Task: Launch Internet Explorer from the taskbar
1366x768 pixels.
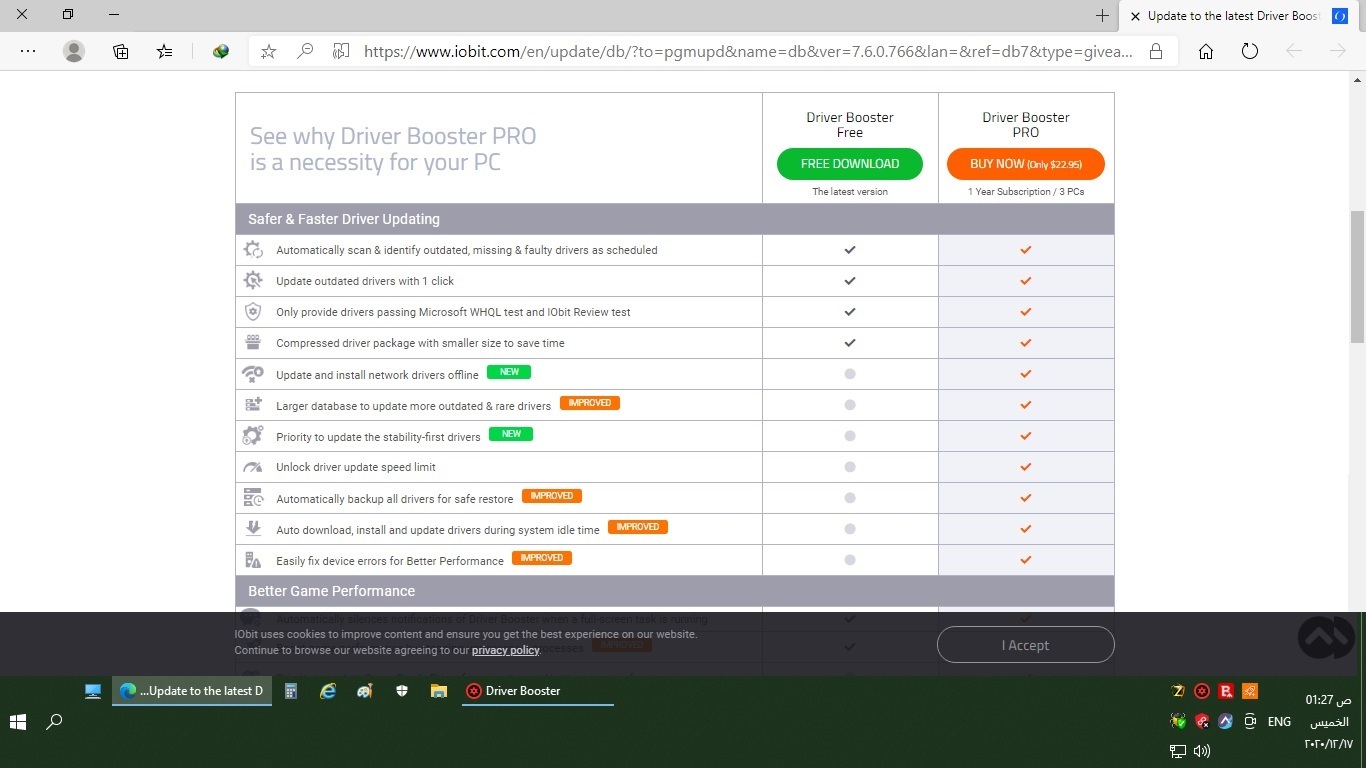Action: pos(328,691)
